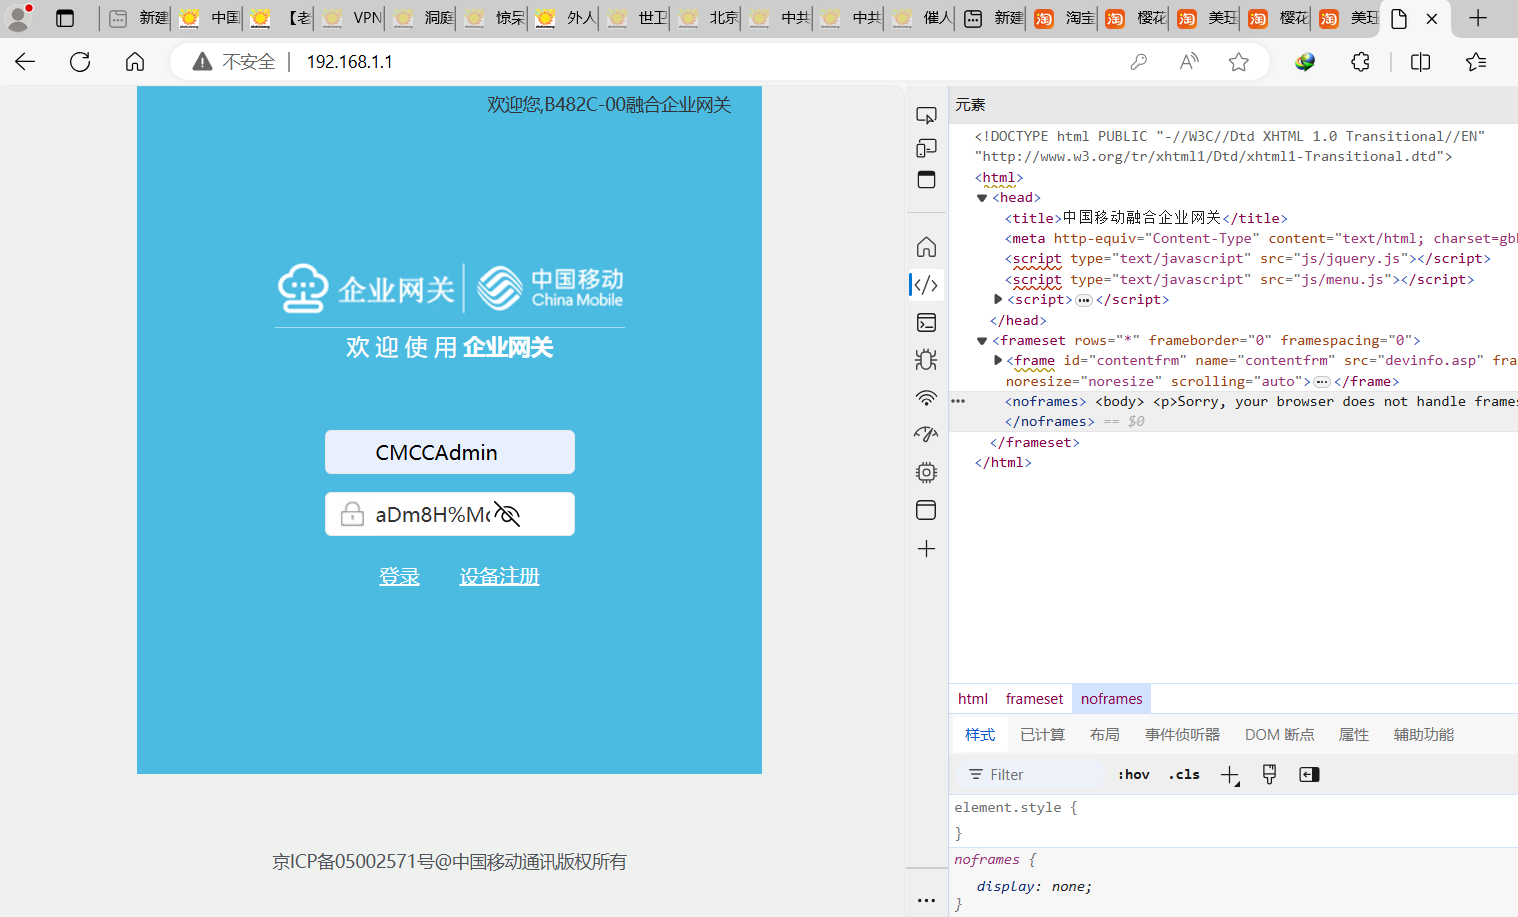The image size is (1518, 917).
Task: Open the 辅助功能 tab
Action: pyautogui.click(x=1424, y=735)
